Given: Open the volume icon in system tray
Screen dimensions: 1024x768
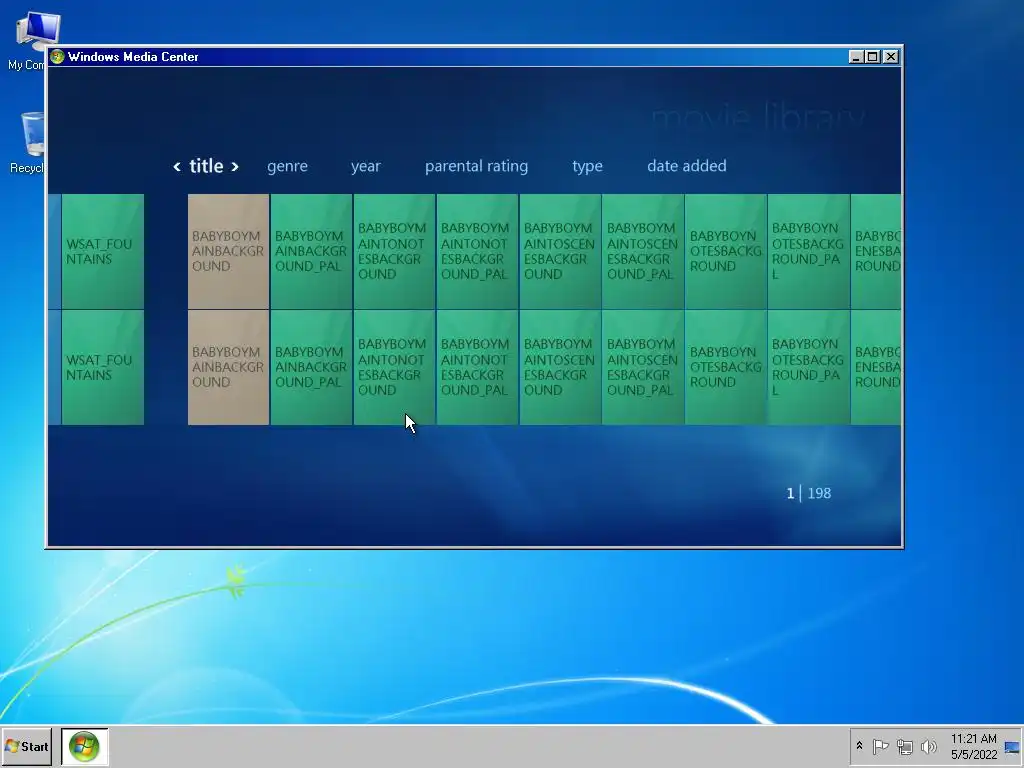Looking at the screenshot, I should pyautogui.click(x=928, y=746).
